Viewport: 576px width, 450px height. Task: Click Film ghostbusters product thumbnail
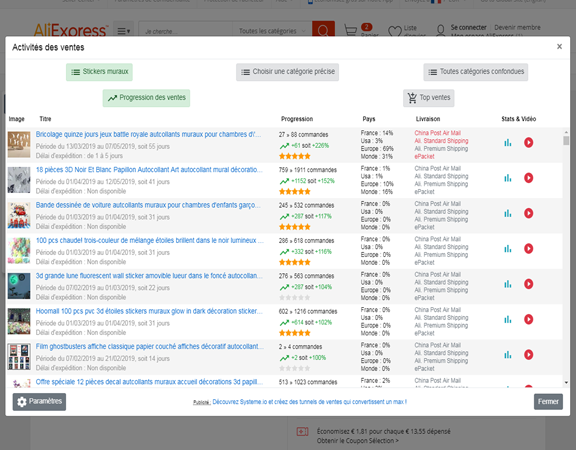[19, 357]
